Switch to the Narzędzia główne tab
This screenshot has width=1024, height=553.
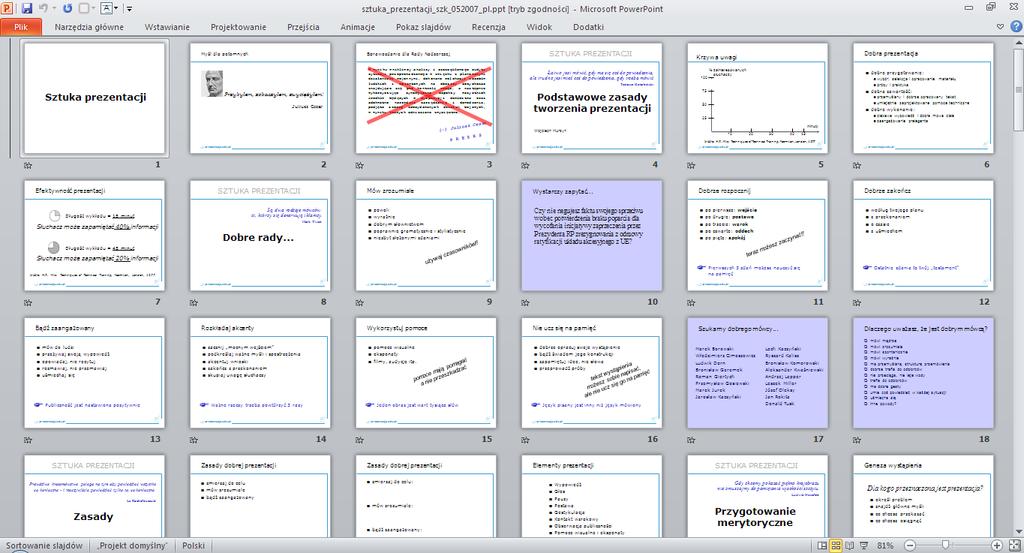[x=89, y=27]
